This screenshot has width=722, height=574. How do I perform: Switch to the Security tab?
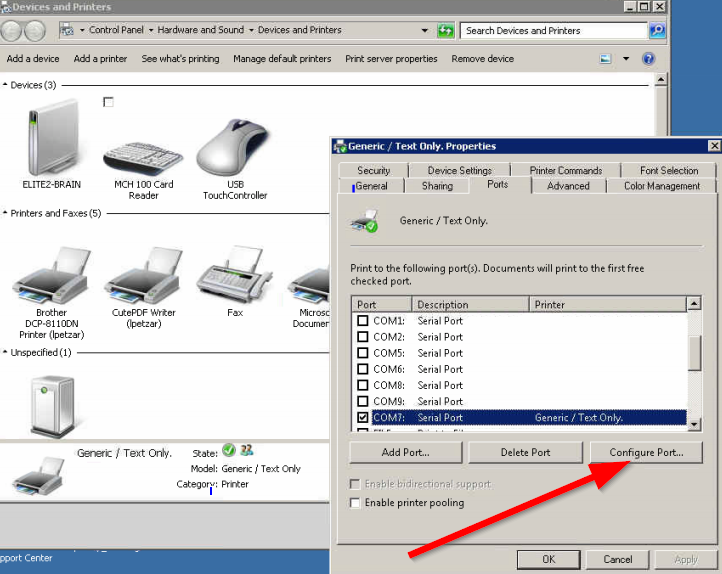373,171
